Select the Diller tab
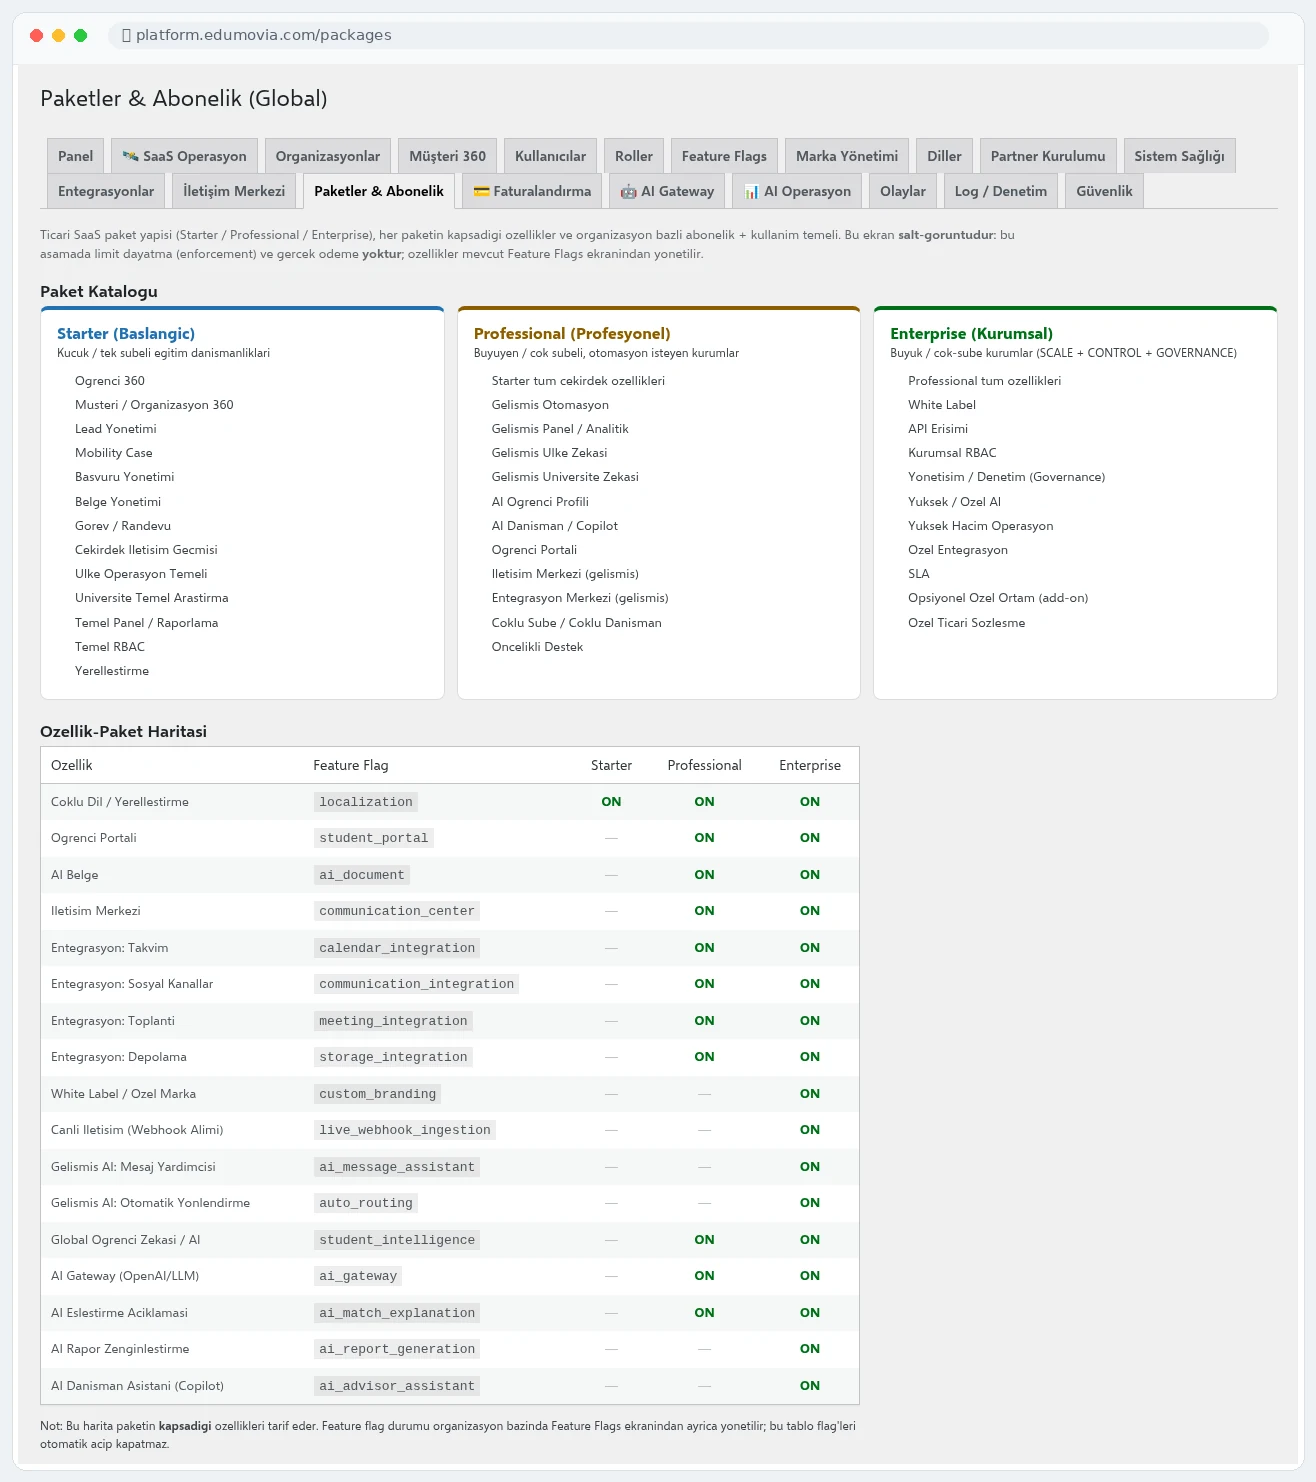The width and height of the screenshot is (1316, 1482). 944,156
